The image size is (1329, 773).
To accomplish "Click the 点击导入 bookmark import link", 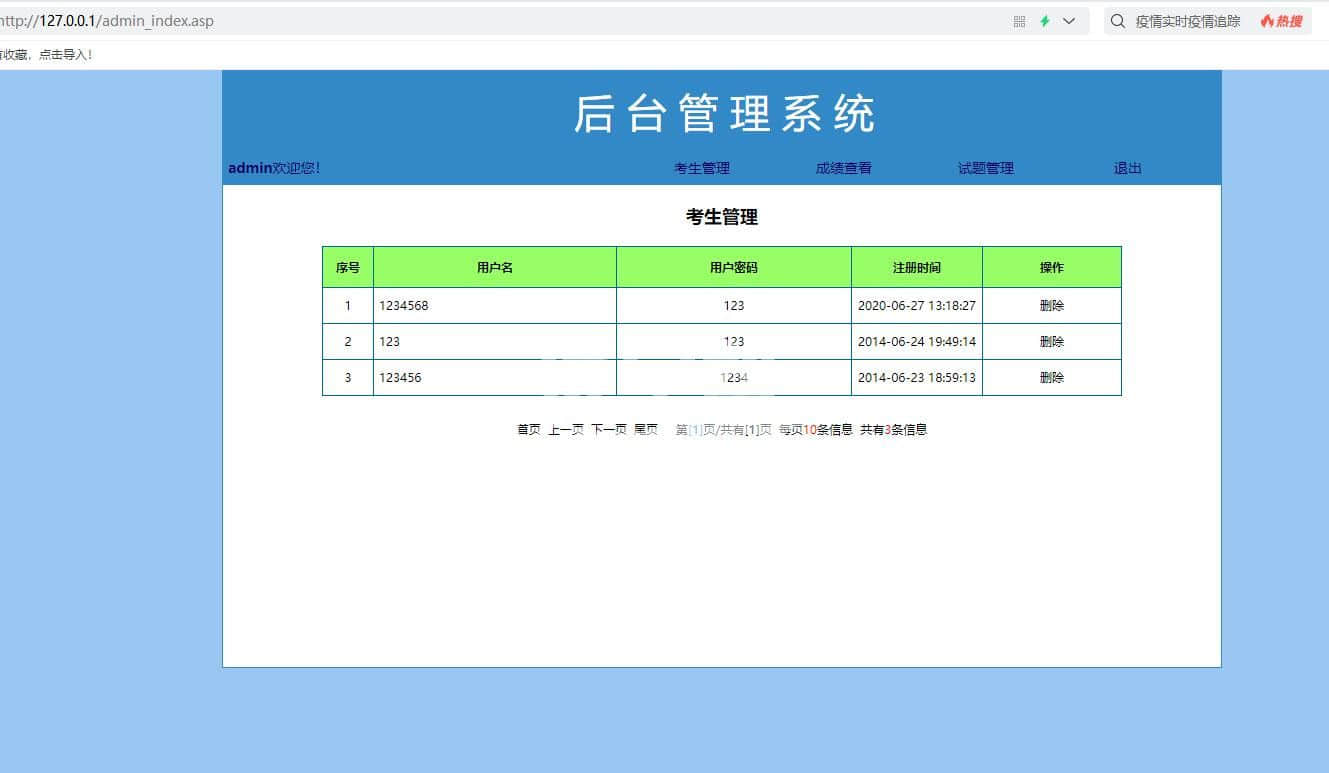I will pyautogui.click(x=65, y=55).
